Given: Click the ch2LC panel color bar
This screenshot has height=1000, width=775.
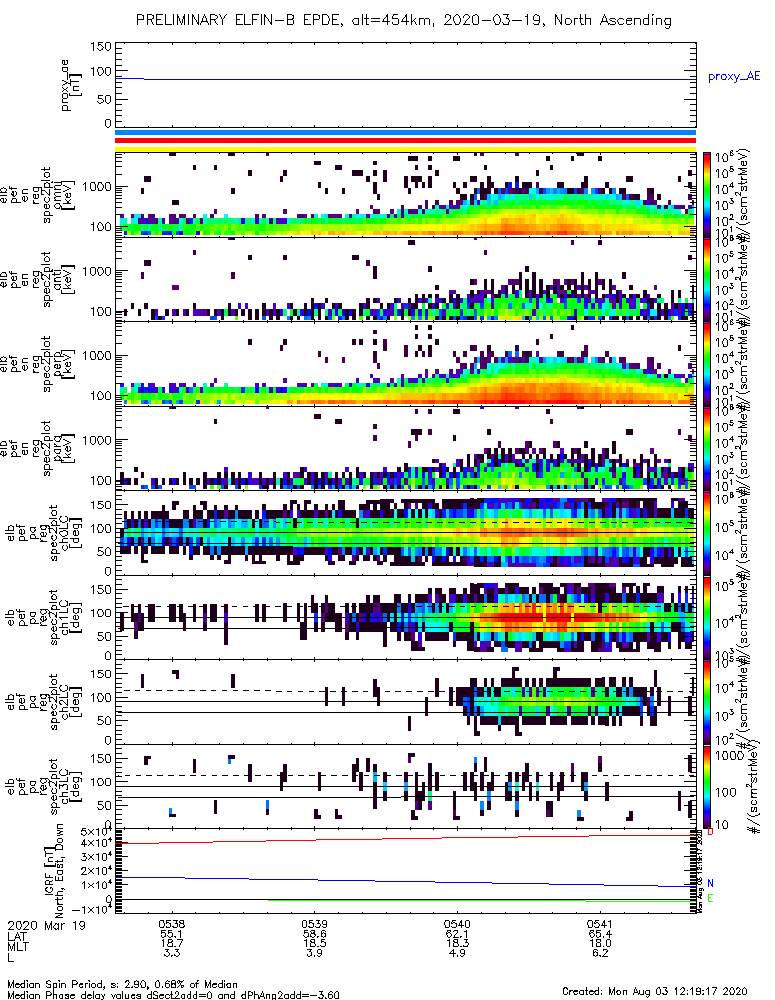Looking at the screenshot, I should click(707, 702).
